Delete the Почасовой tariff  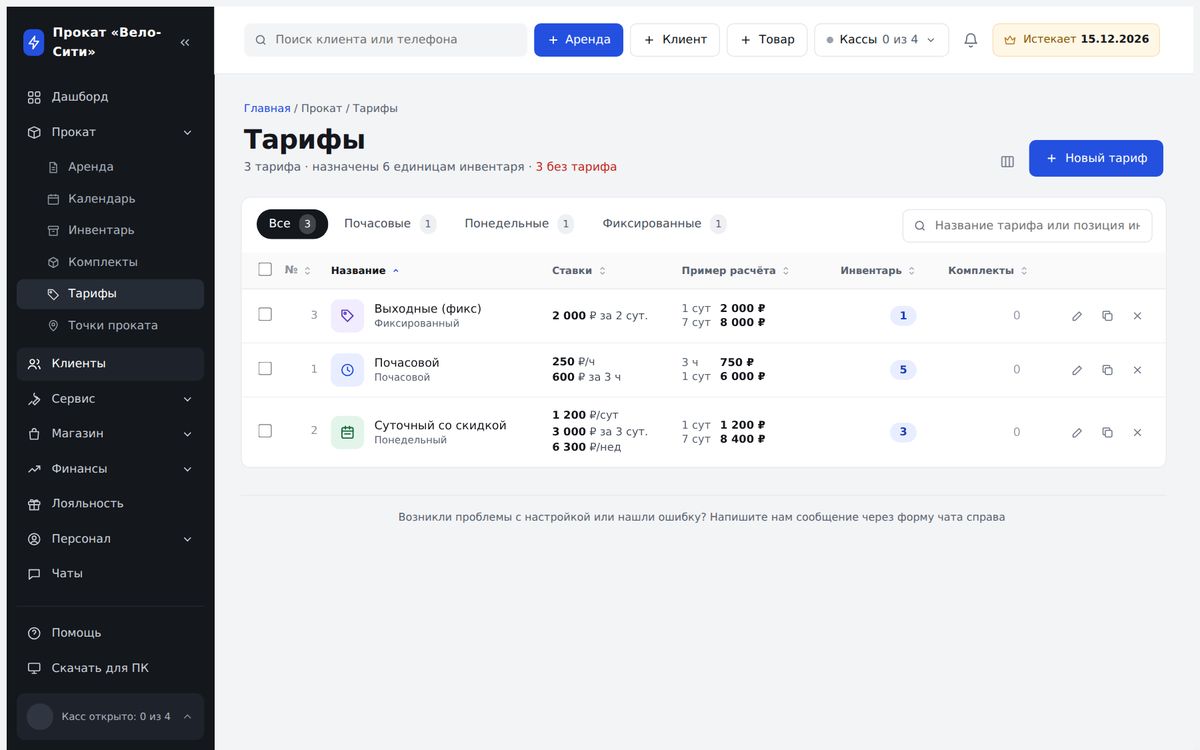(x=1137, y=370)
